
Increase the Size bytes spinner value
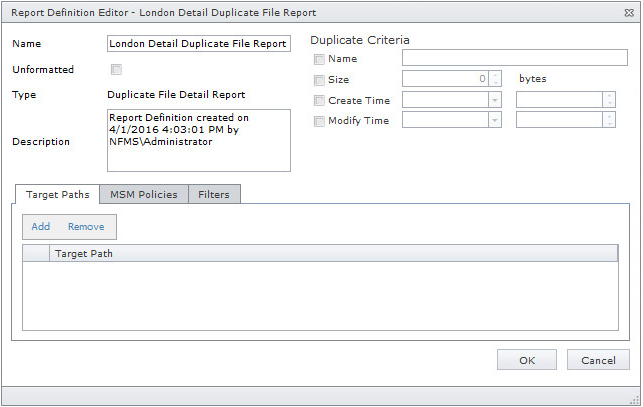tap(496, 75)
